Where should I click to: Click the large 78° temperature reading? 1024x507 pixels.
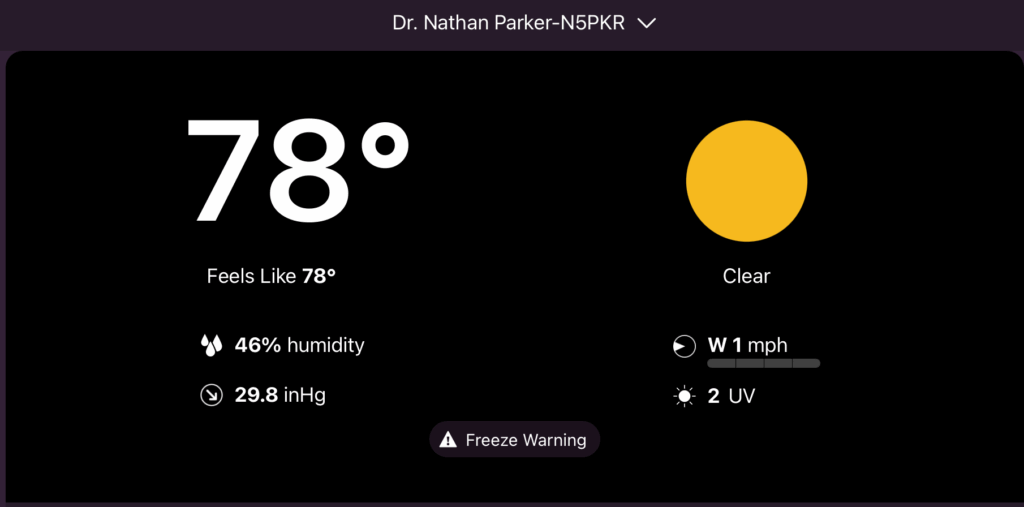pyautogui.click(x=298, y=170)
